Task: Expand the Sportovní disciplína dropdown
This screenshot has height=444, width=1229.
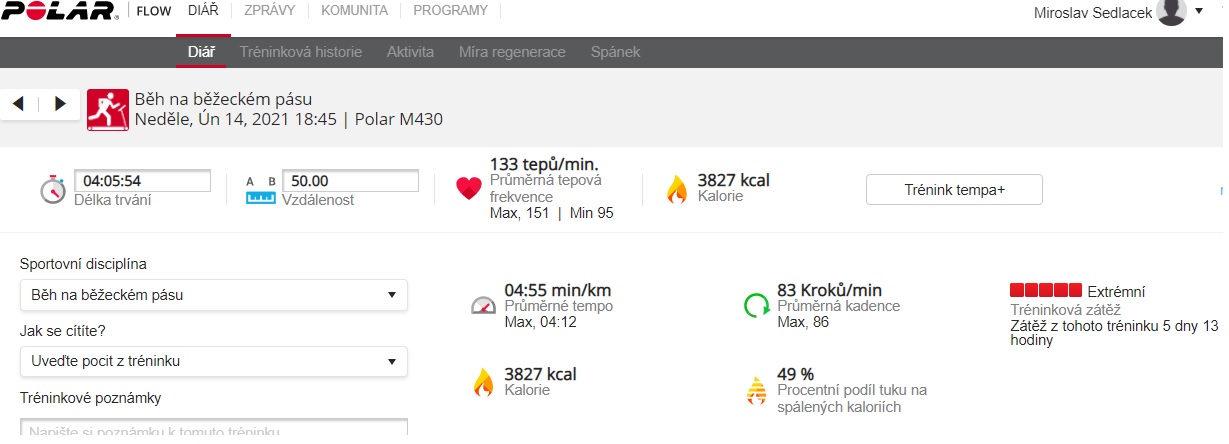Action: [214, 295]
